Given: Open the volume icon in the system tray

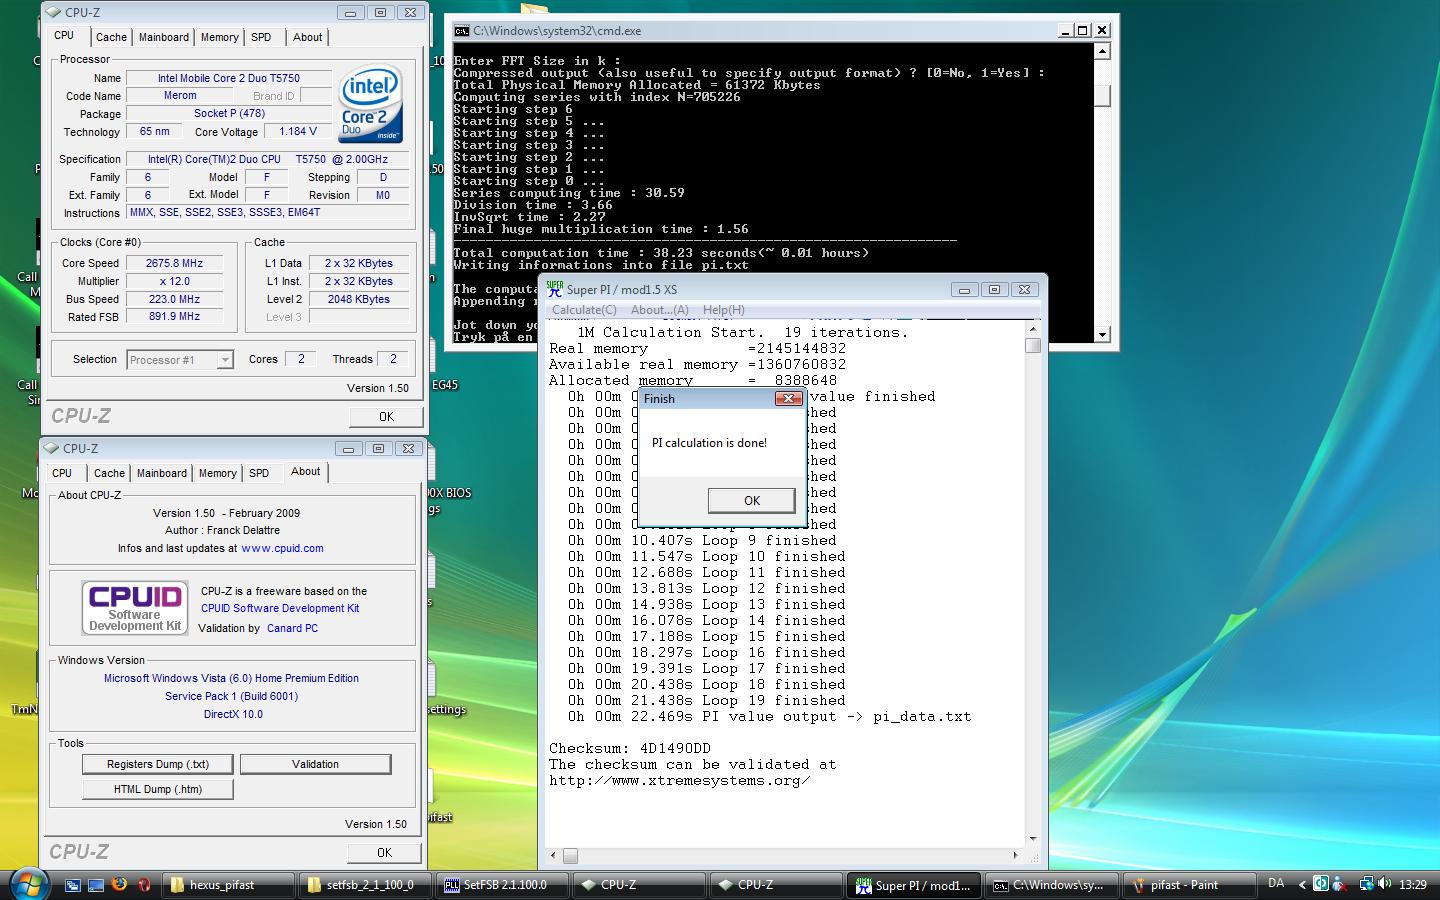Looking at the screenshot, I should pos(1385,884).
